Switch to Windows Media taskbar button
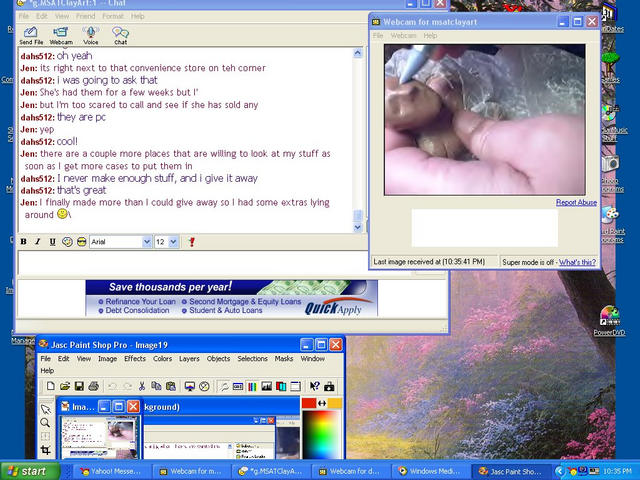 click(429, 471)
